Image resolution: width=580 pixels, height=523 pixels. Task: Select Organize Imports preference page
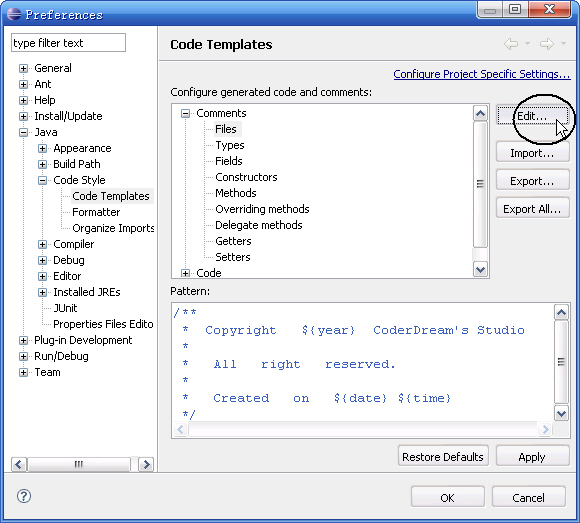[x=113, y=228]
